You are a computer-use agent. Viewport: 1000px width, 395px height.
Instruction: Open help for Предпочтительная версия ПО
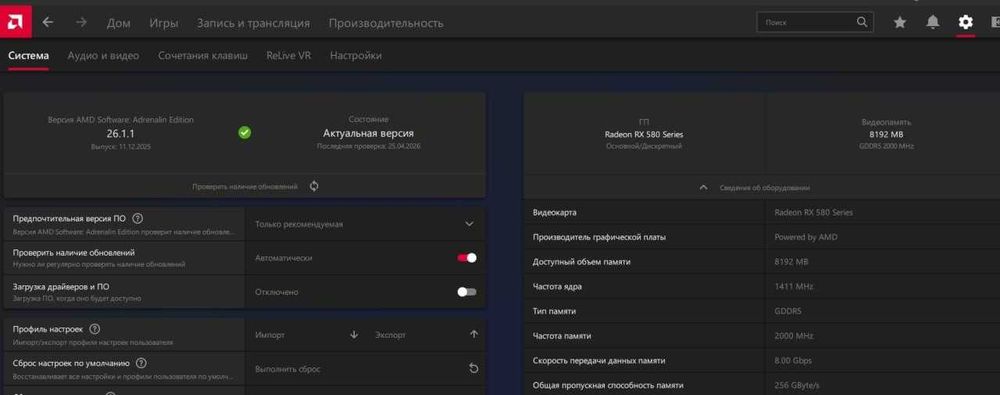click(137, 218)
